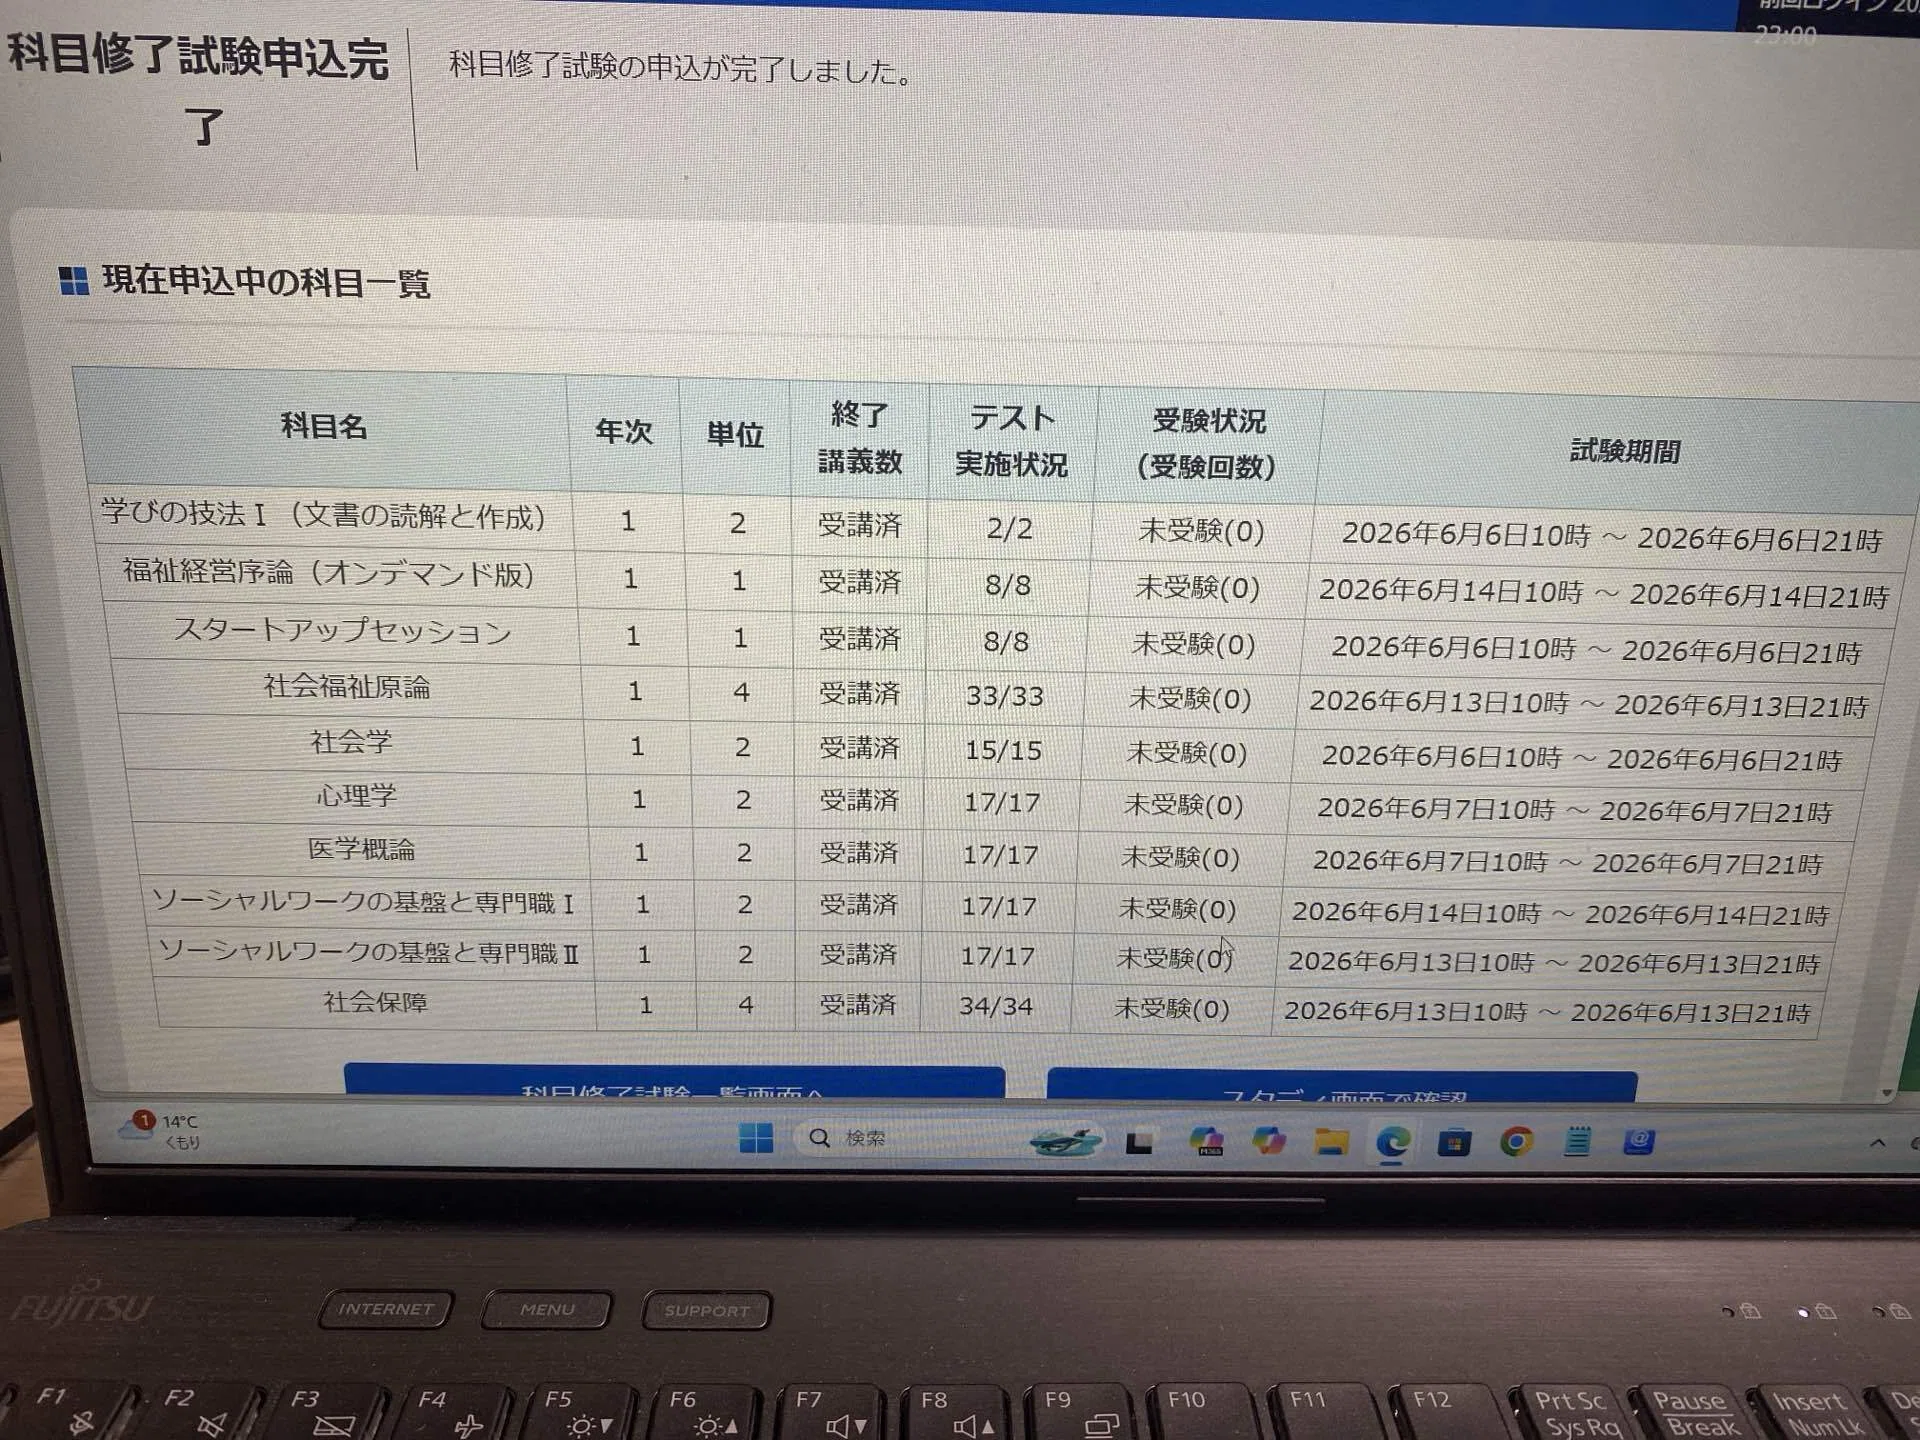The width and height of the screenshot is (1920, 1440).
Task: Switch to Microsoft Edge browser
Action: [x=1393, y=1141]
